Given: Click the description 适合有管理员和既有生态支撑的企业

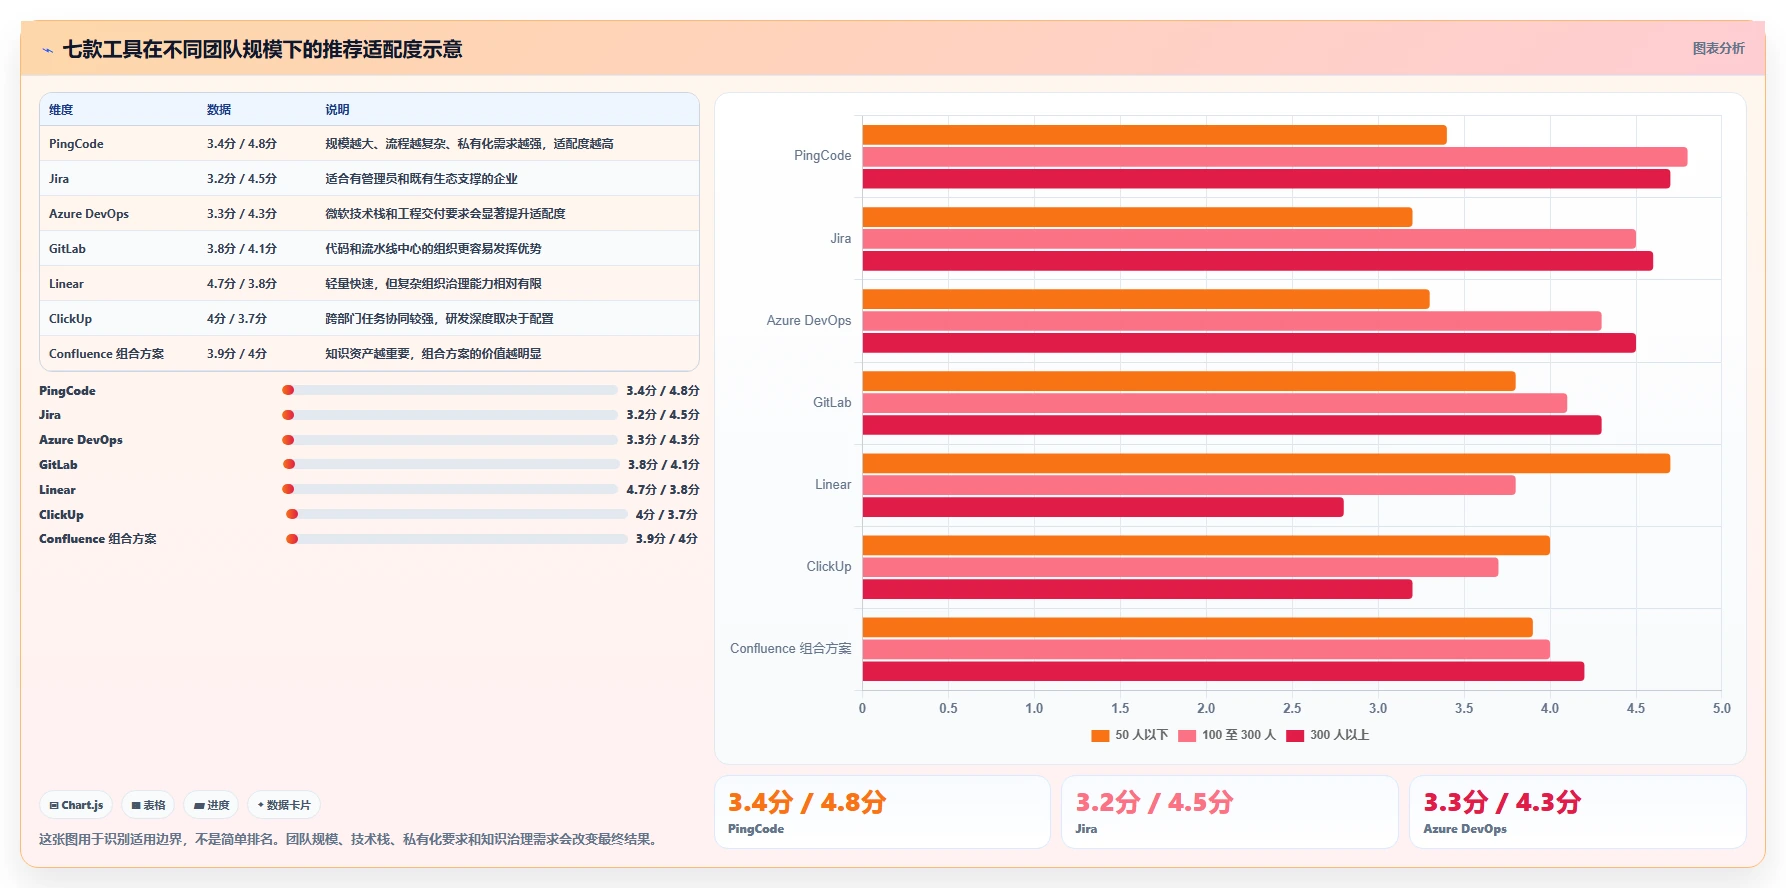Looking at the screenshot, I should 421,179.
